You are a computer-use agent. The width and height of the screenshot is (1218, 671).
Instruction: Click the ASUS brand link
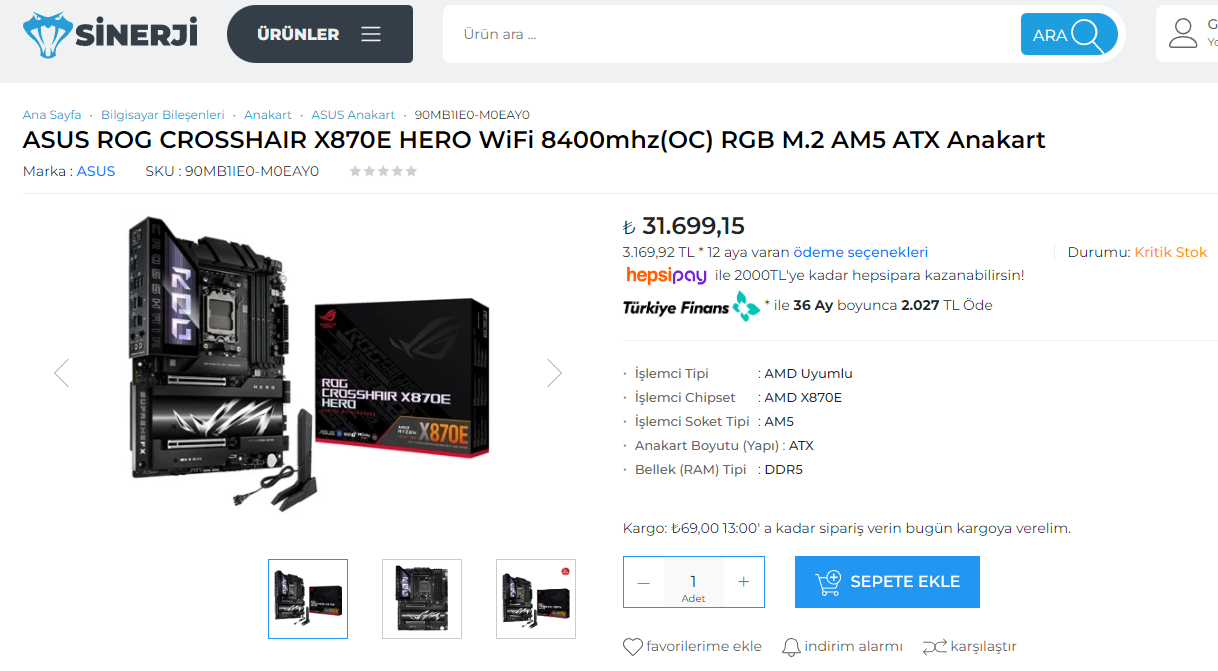pyautogui.click(x=96, y=171)
